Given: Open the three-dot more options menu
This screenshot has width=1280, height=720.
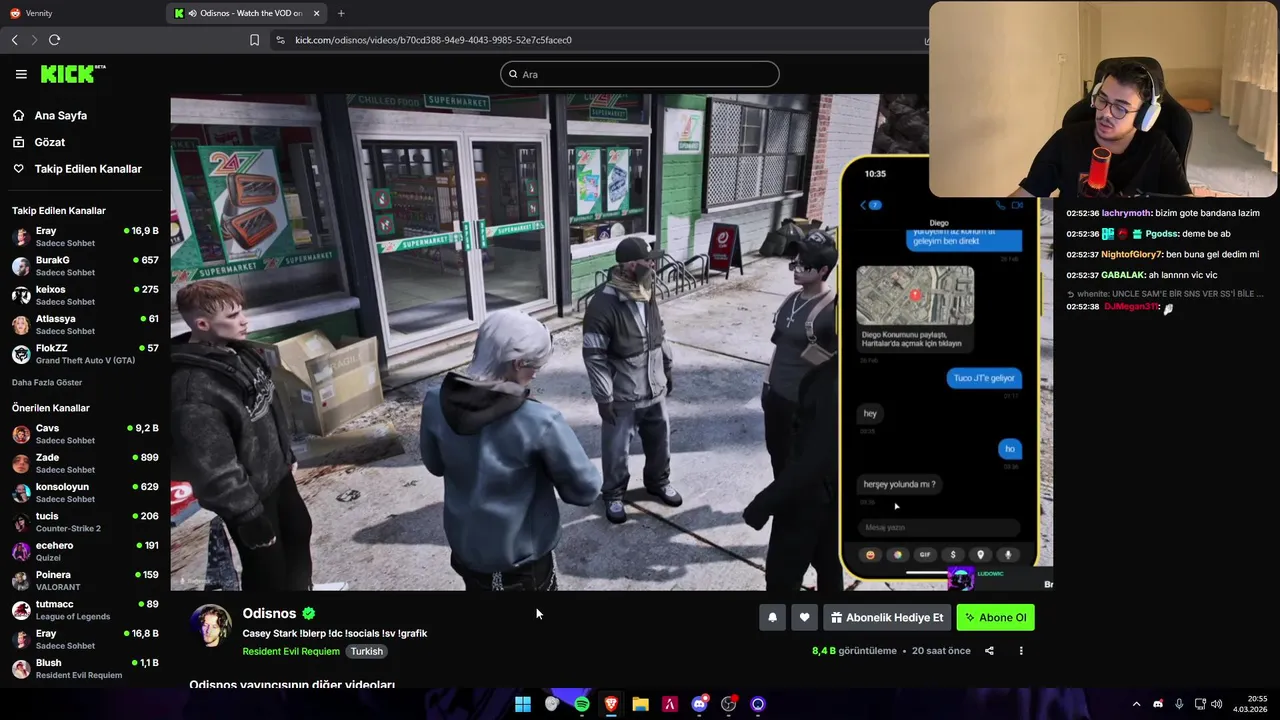Looking at the screenshot, I should 1021,651.
